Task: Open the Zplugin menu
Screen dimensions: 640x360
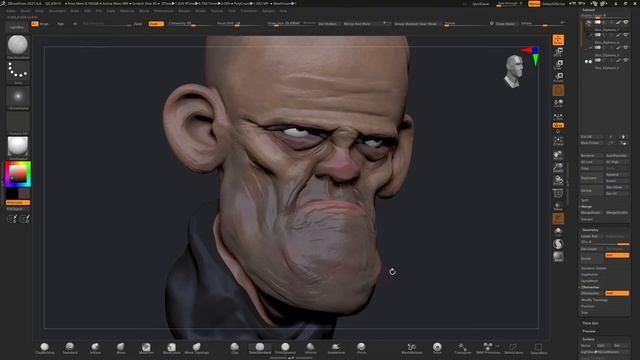Action: point(268,11)
